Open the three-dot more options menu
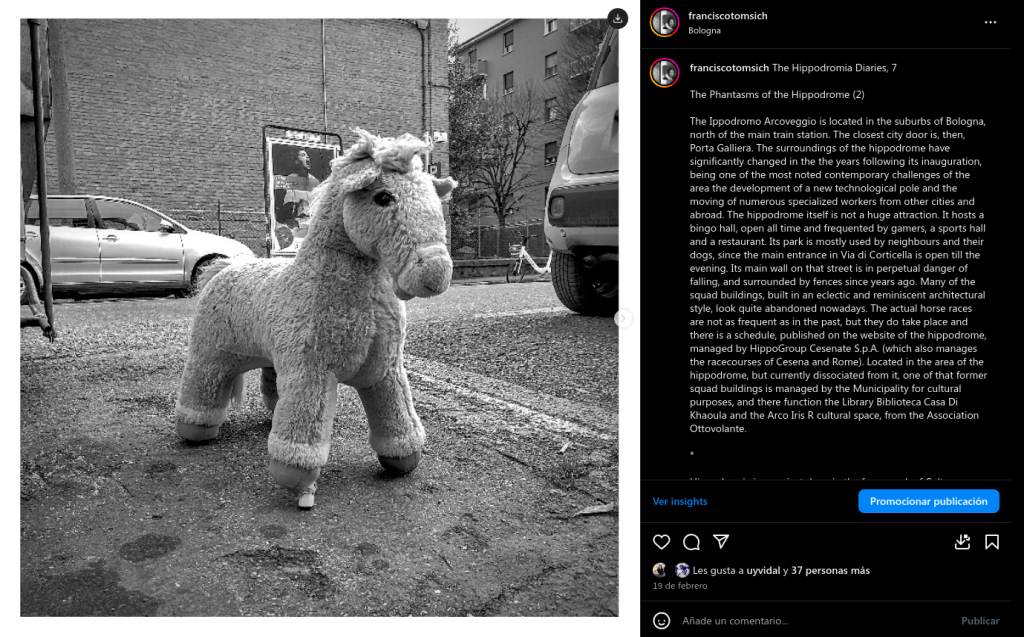Viewport: 1024px width, 637px height. coord(991,22)
